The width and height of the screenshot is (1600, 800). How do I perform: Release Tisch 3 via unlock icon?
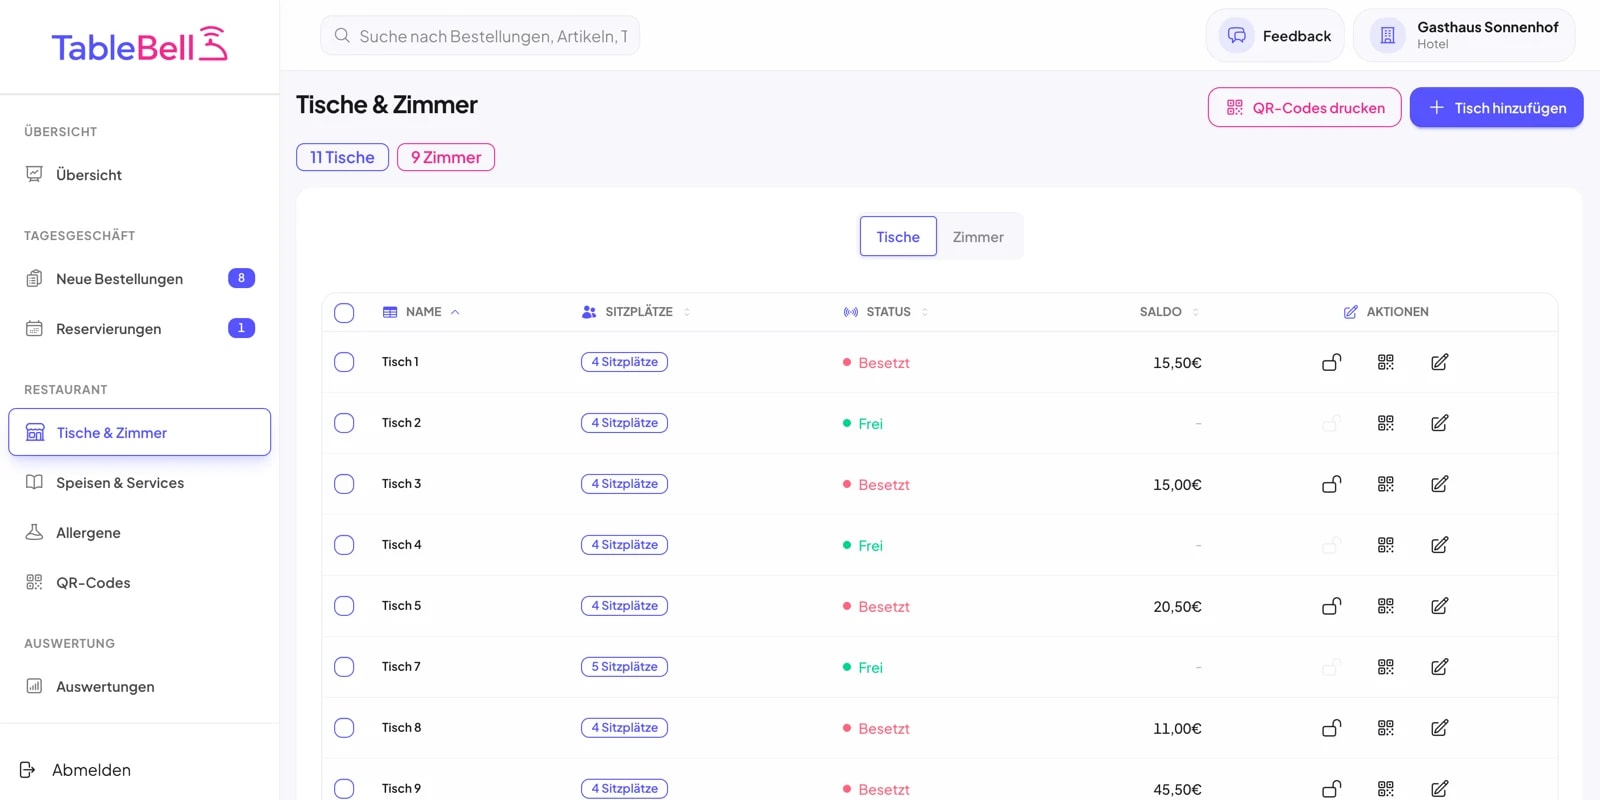point(1331,484)
